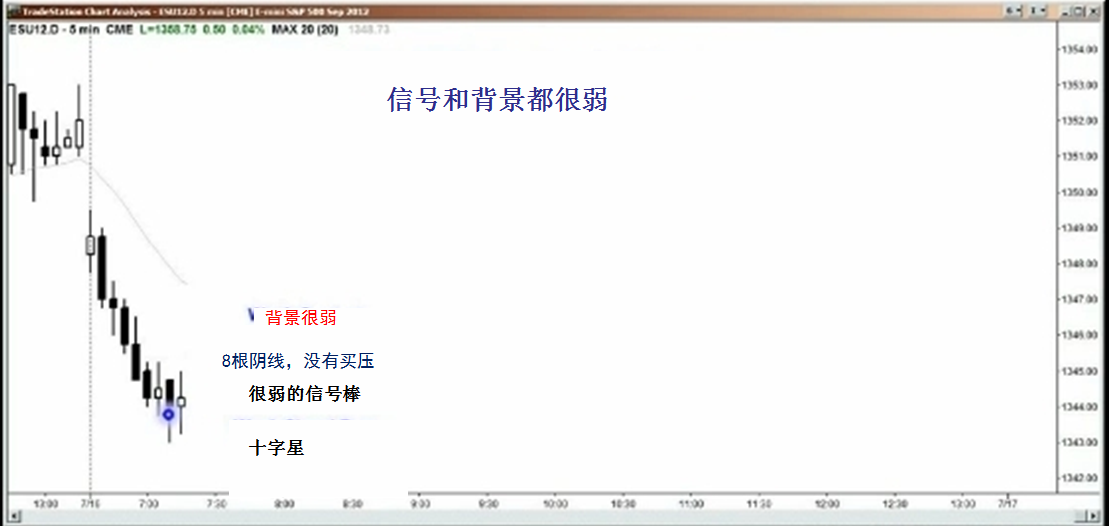Click the 十字星 text annotation
The image size is (1109, 526).
coord(276,448)
